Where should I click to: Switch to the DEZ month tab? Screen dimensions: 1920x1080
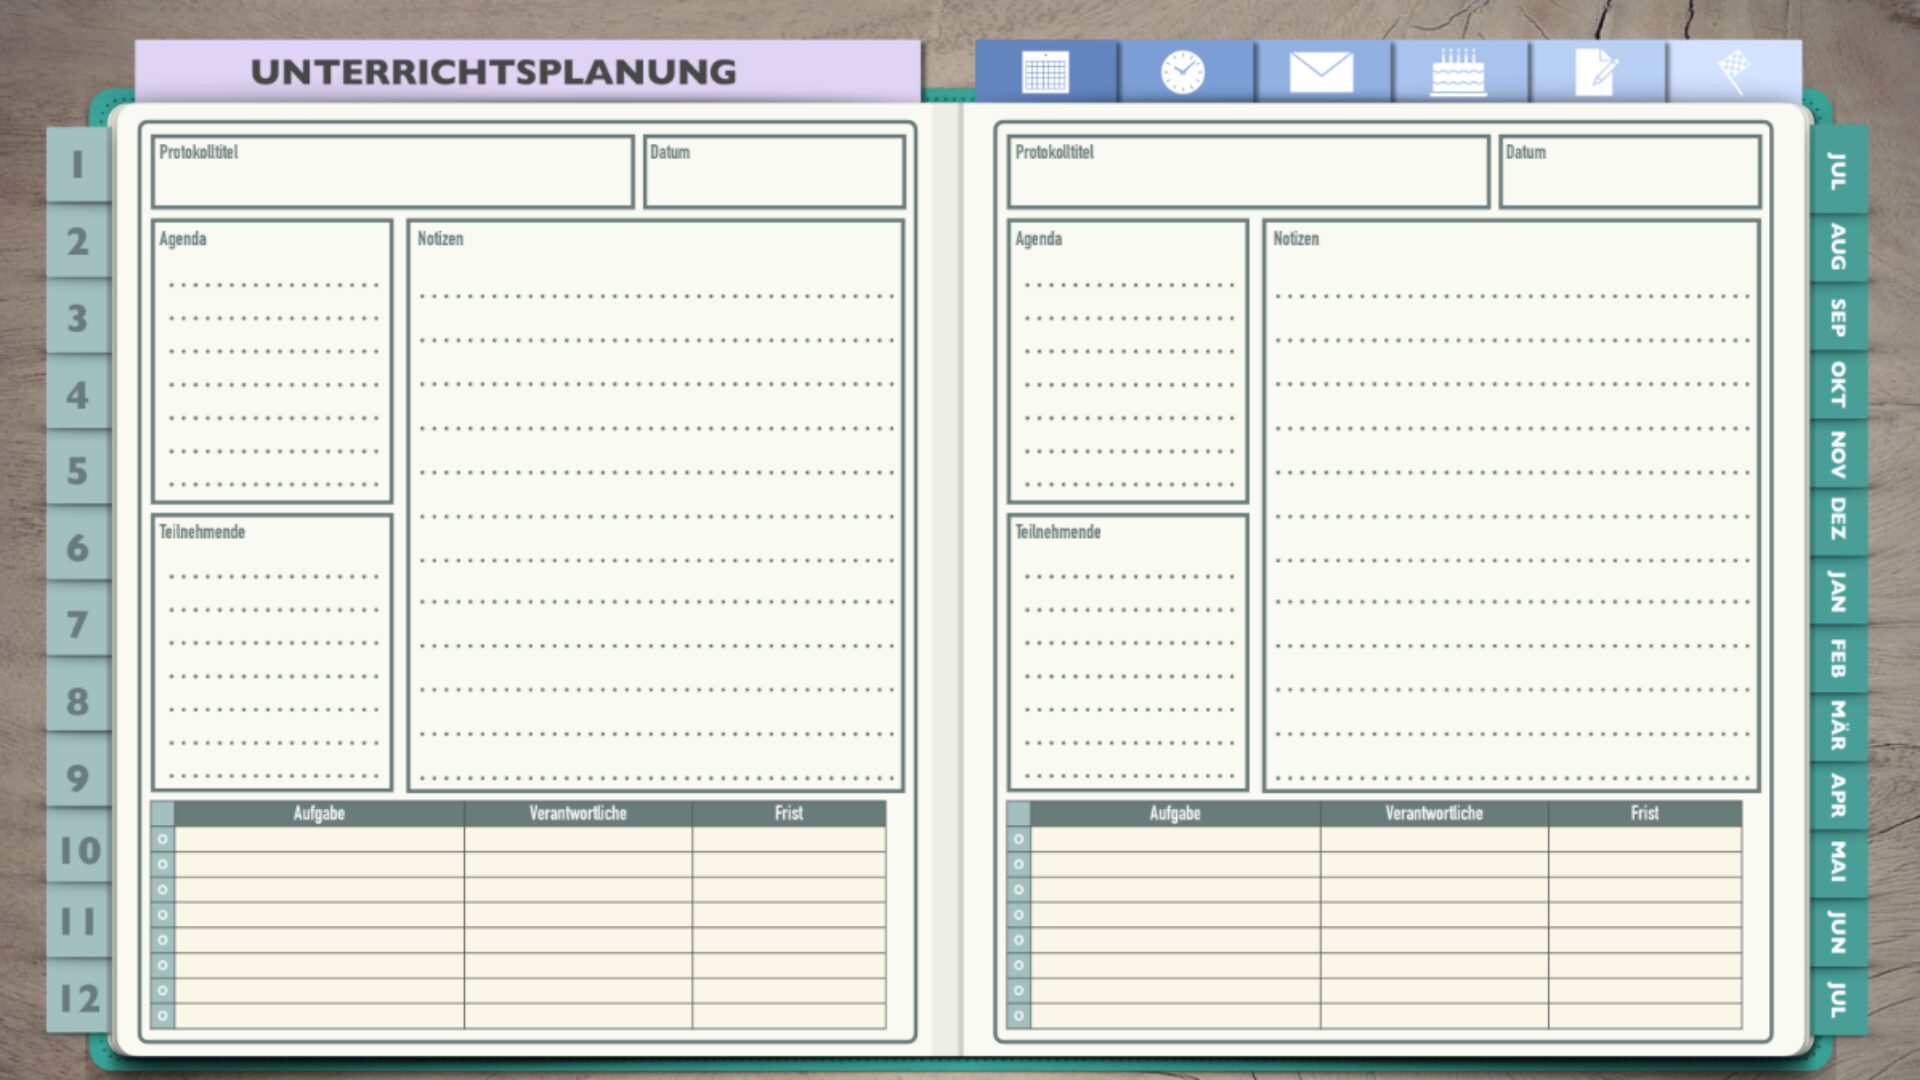pos(1838,519)
